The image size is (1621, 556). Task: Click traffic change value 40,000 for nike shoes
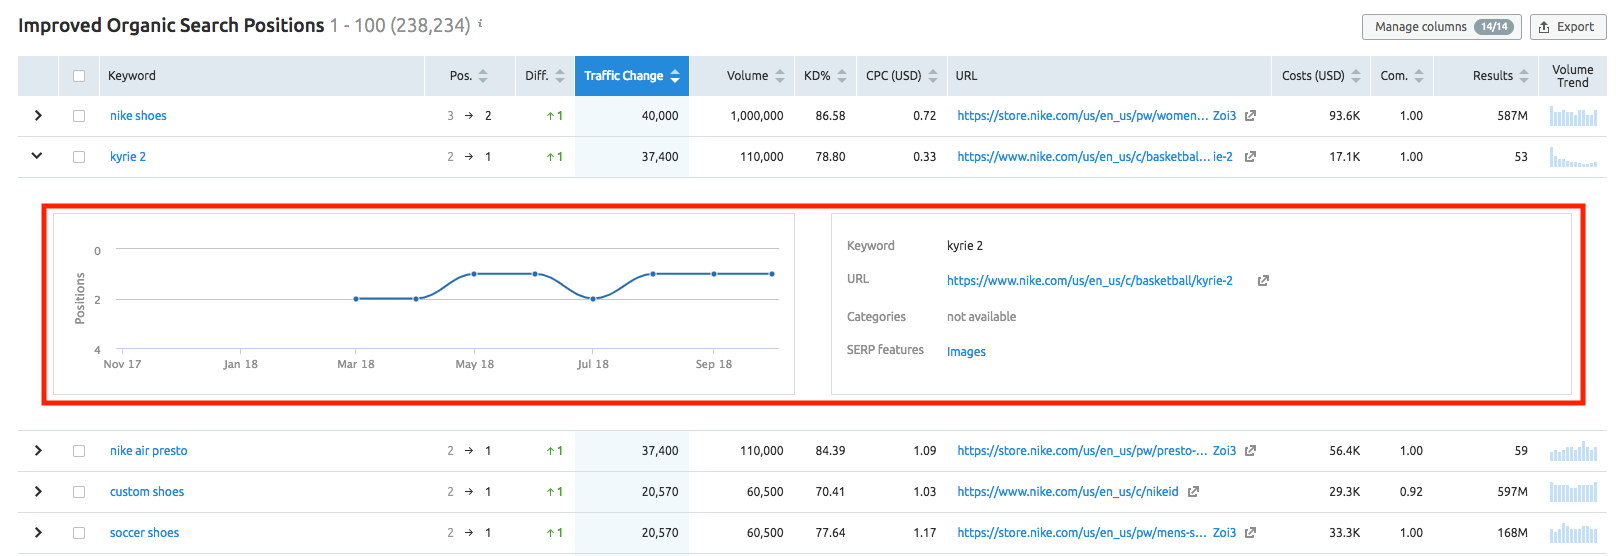coord(660,116)
